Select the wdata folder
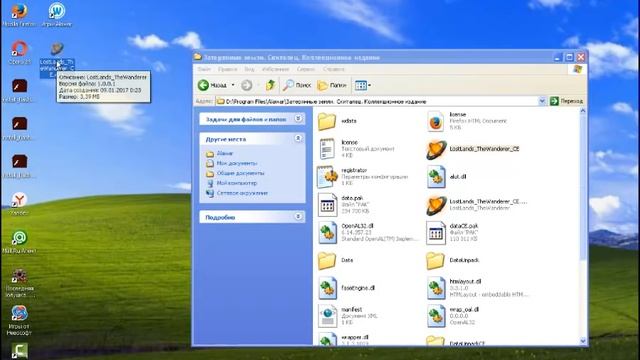This screenshot has height=360, width=640. click(337, 121)
